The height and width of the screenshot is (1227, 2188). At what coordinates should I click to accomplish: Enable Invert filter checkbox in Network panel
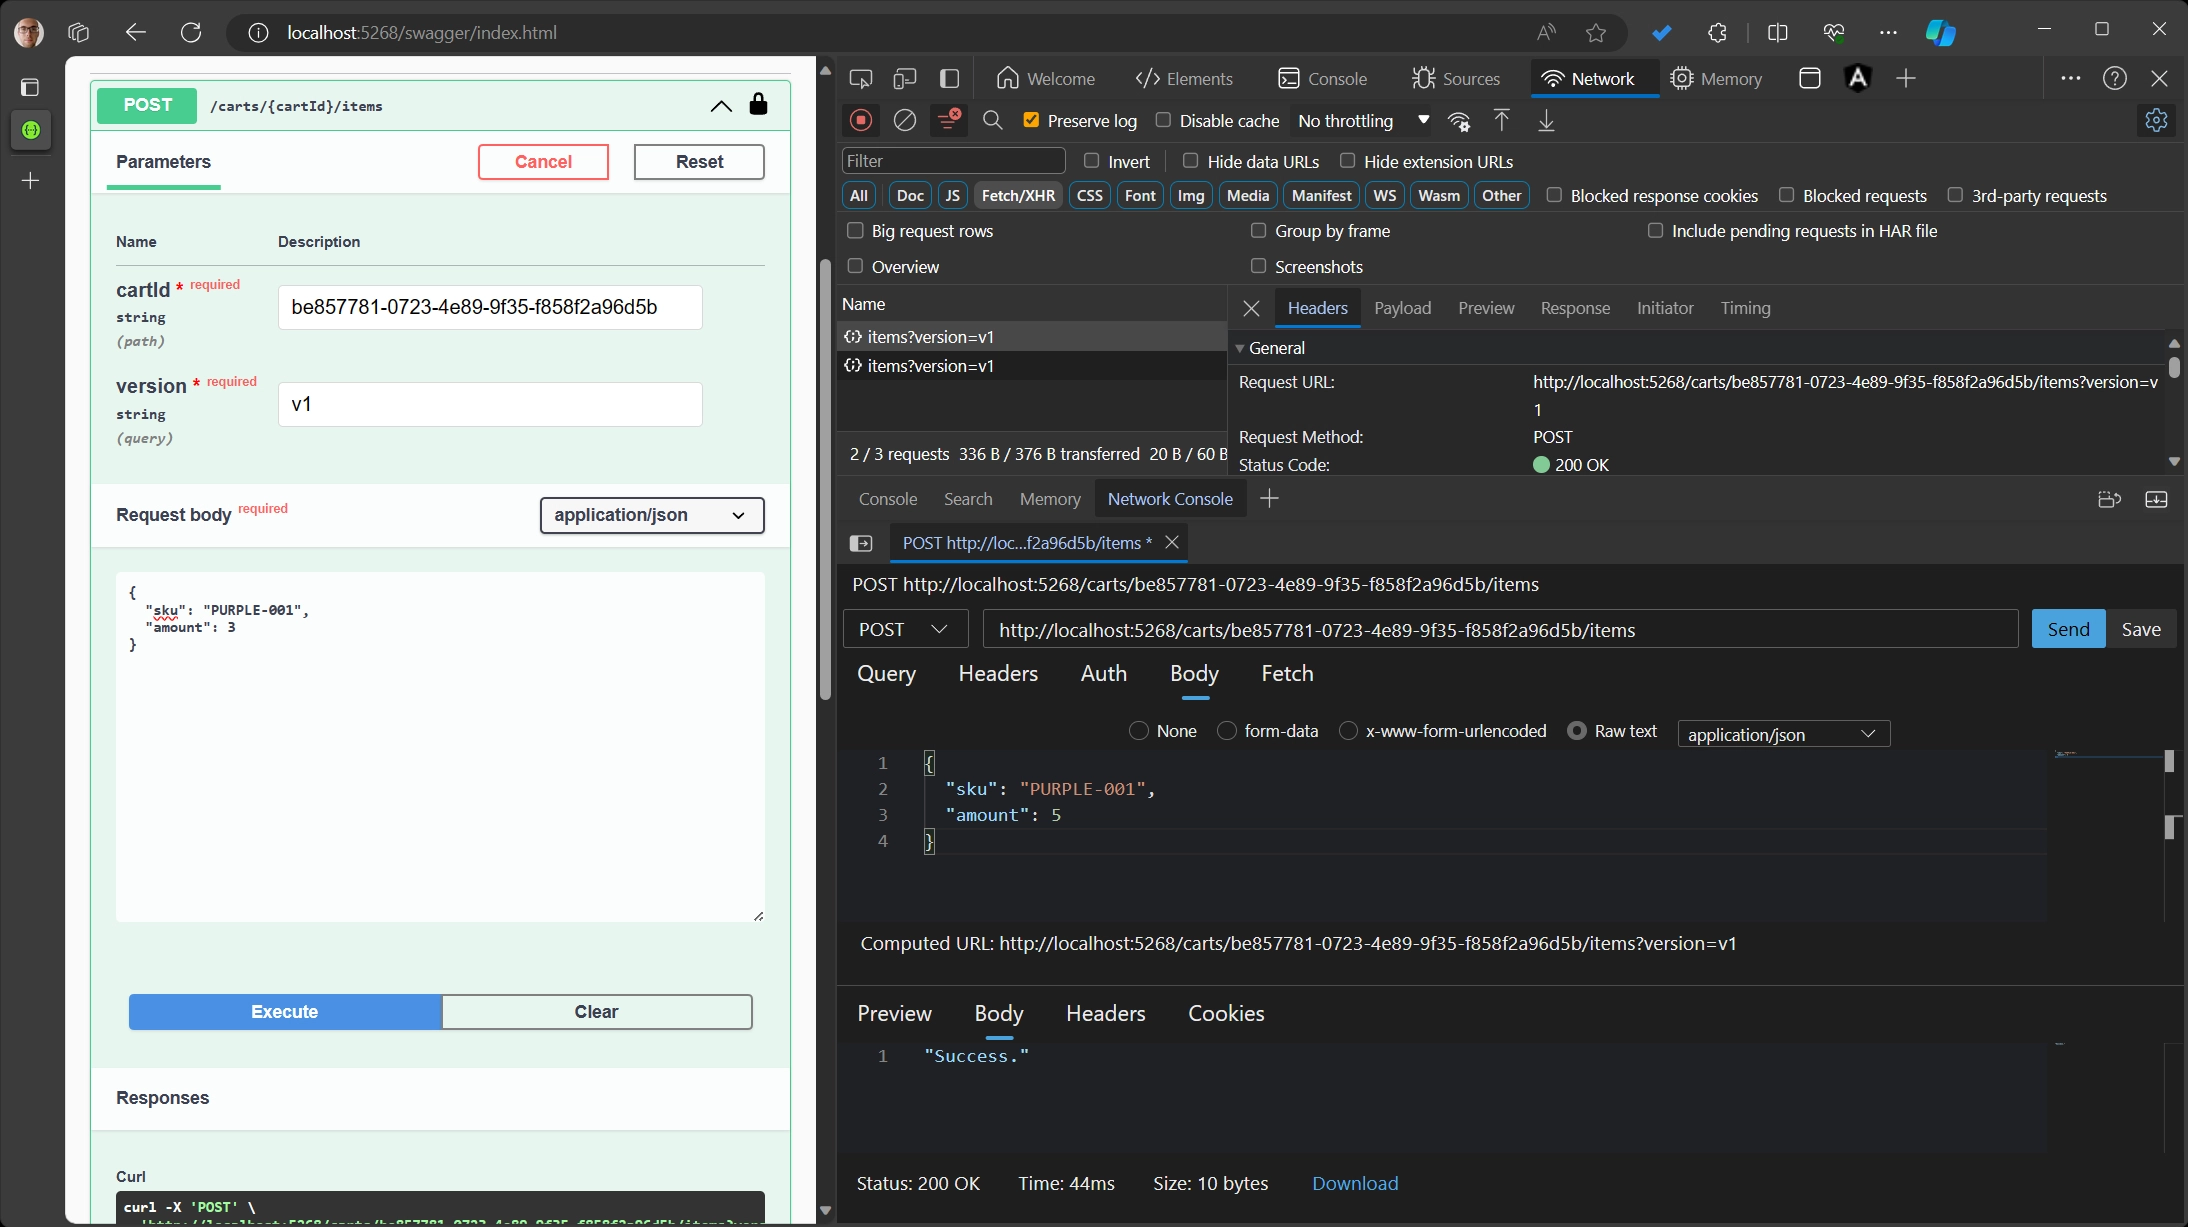pyautogui.click(x=1091, y=161)
